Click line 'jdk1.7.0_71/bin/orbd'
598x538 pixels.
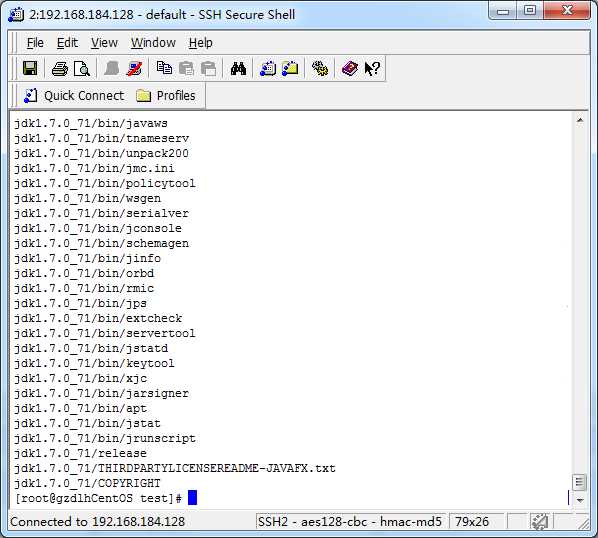point(84,273)
